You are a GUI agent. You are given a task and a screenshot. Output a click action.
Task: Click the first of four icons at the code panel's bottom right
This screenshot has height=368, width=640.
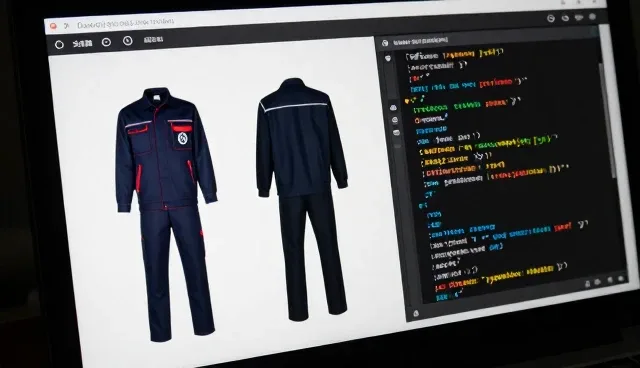[588, 284]
